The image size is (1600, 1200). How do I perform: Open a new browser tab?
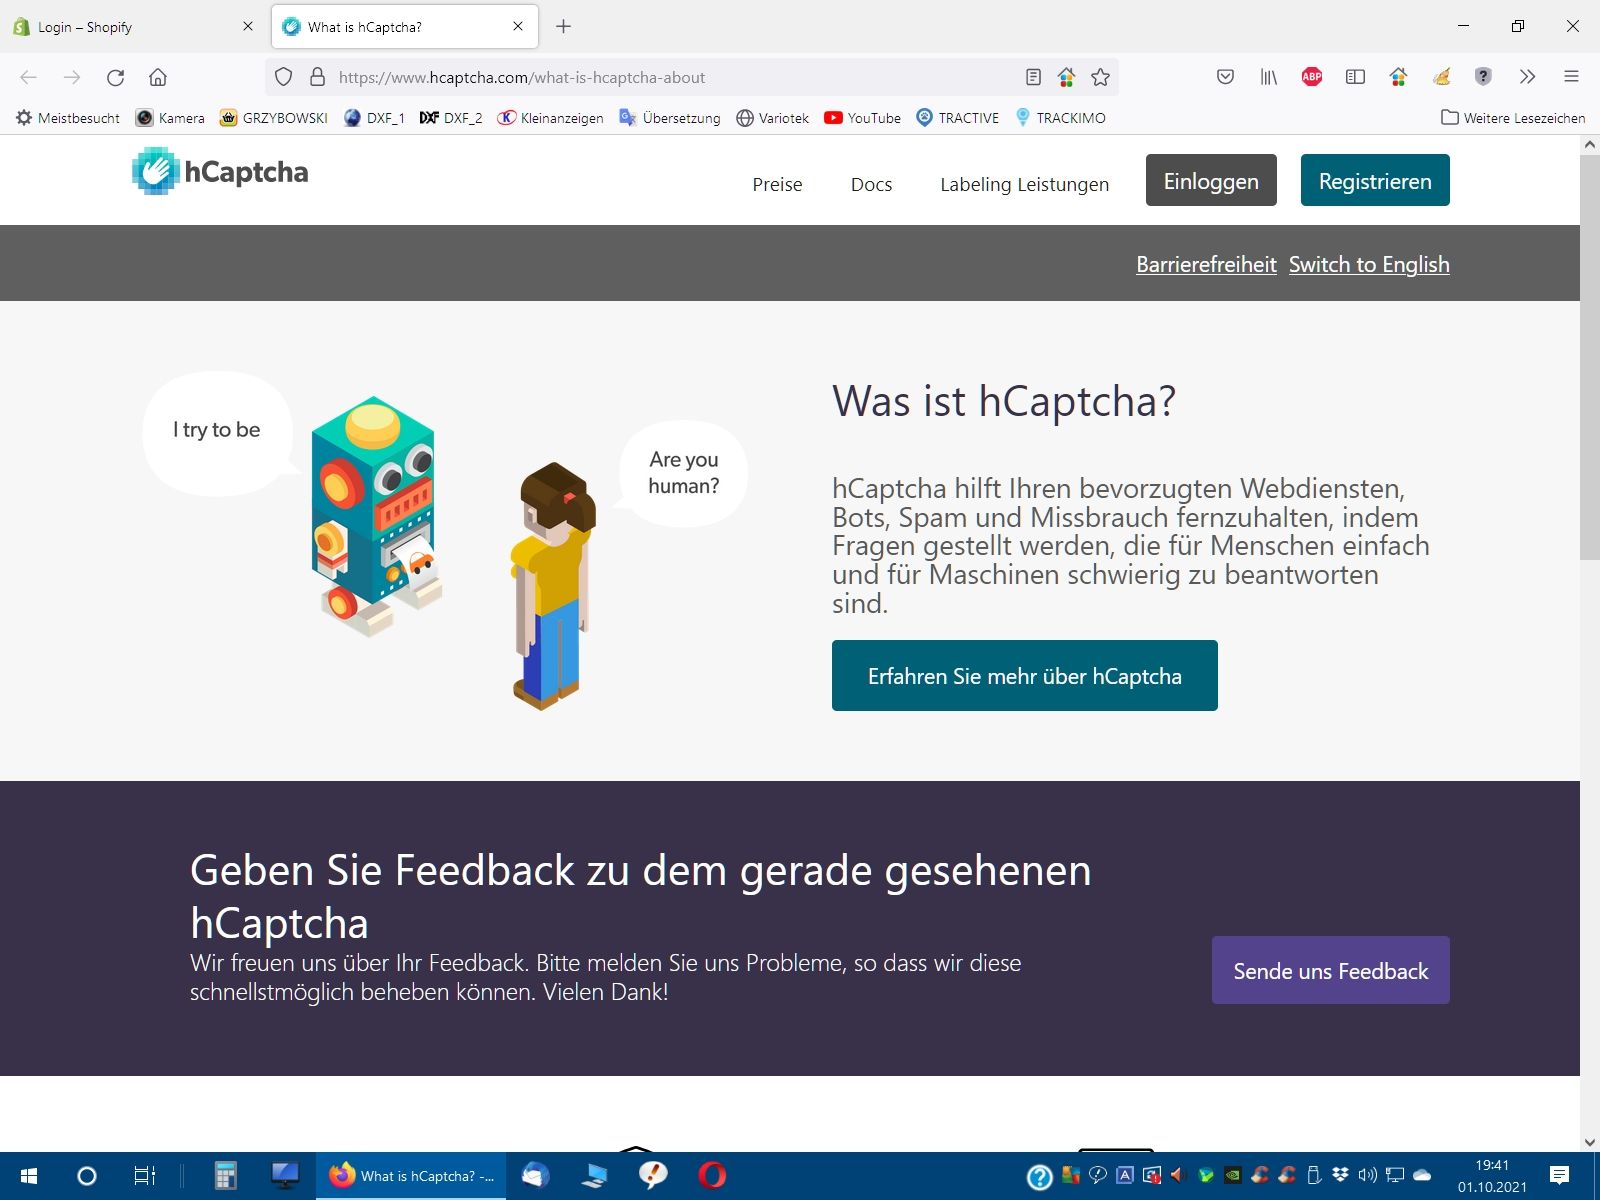coord(564,27)
